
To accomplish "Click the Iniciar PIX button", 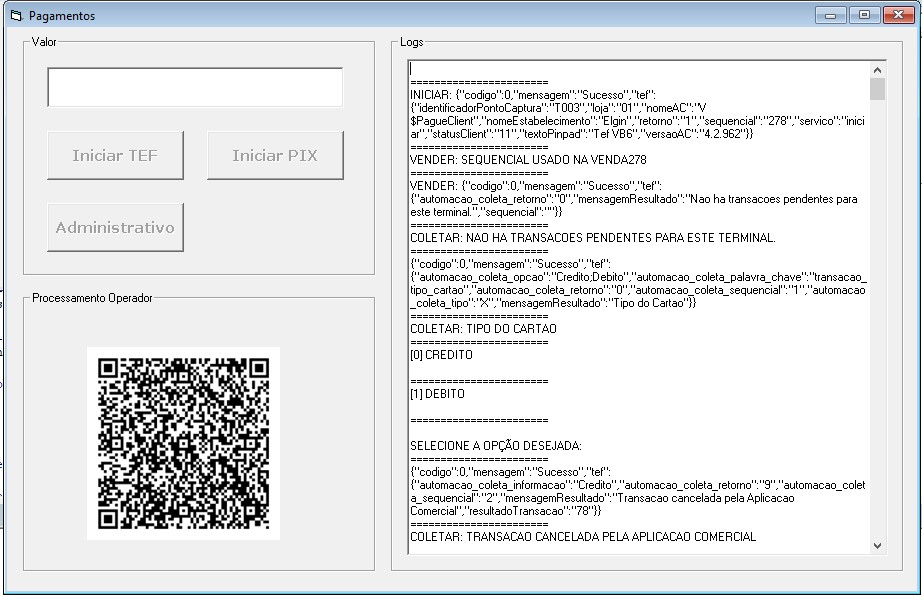I will (x=275, y=155).
